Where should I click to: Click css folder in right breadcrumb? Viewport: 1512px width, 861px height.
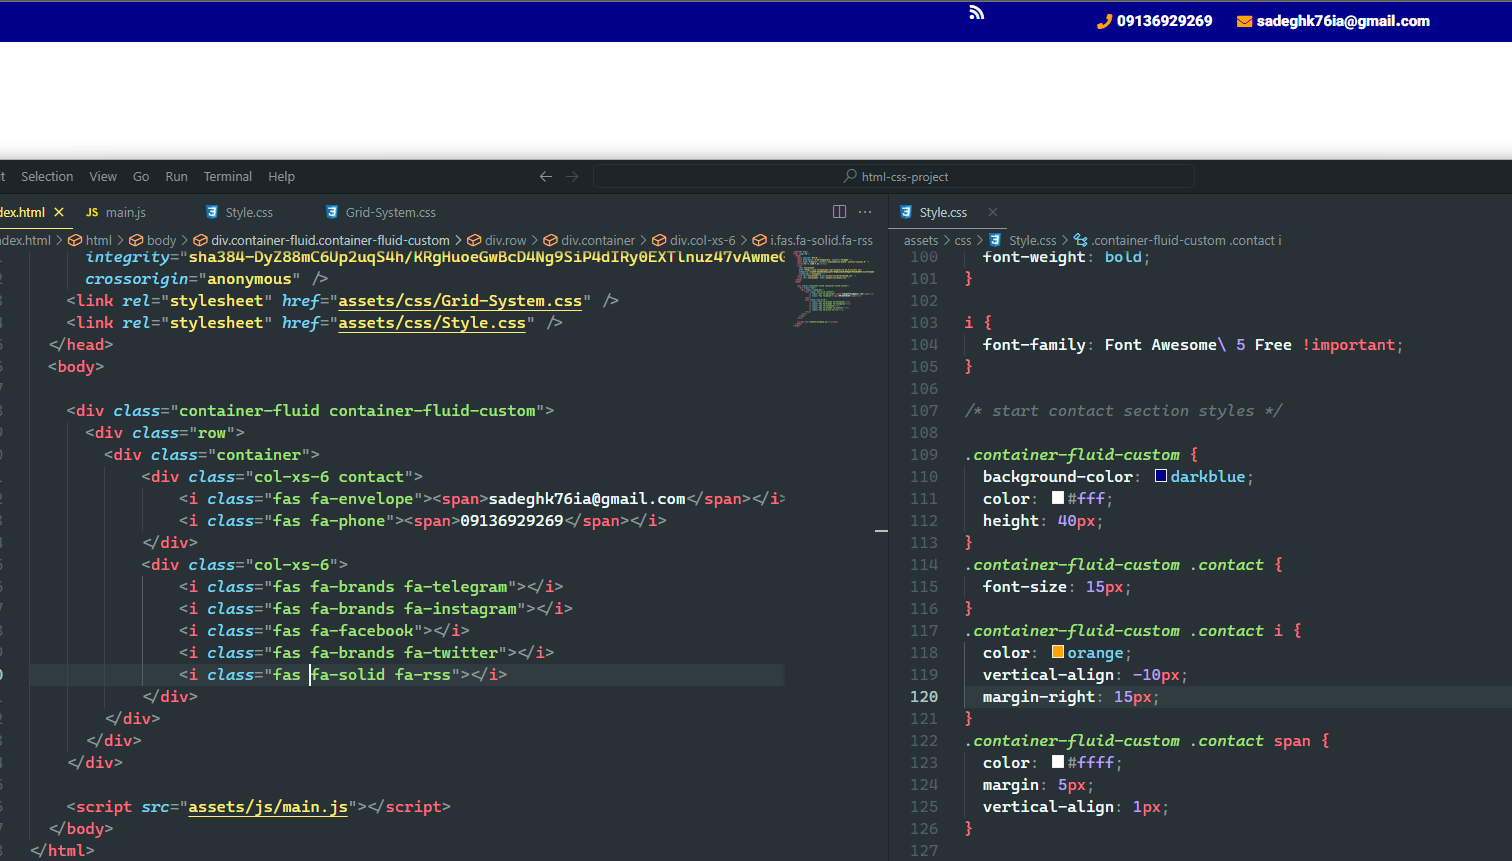pos(963,241)
